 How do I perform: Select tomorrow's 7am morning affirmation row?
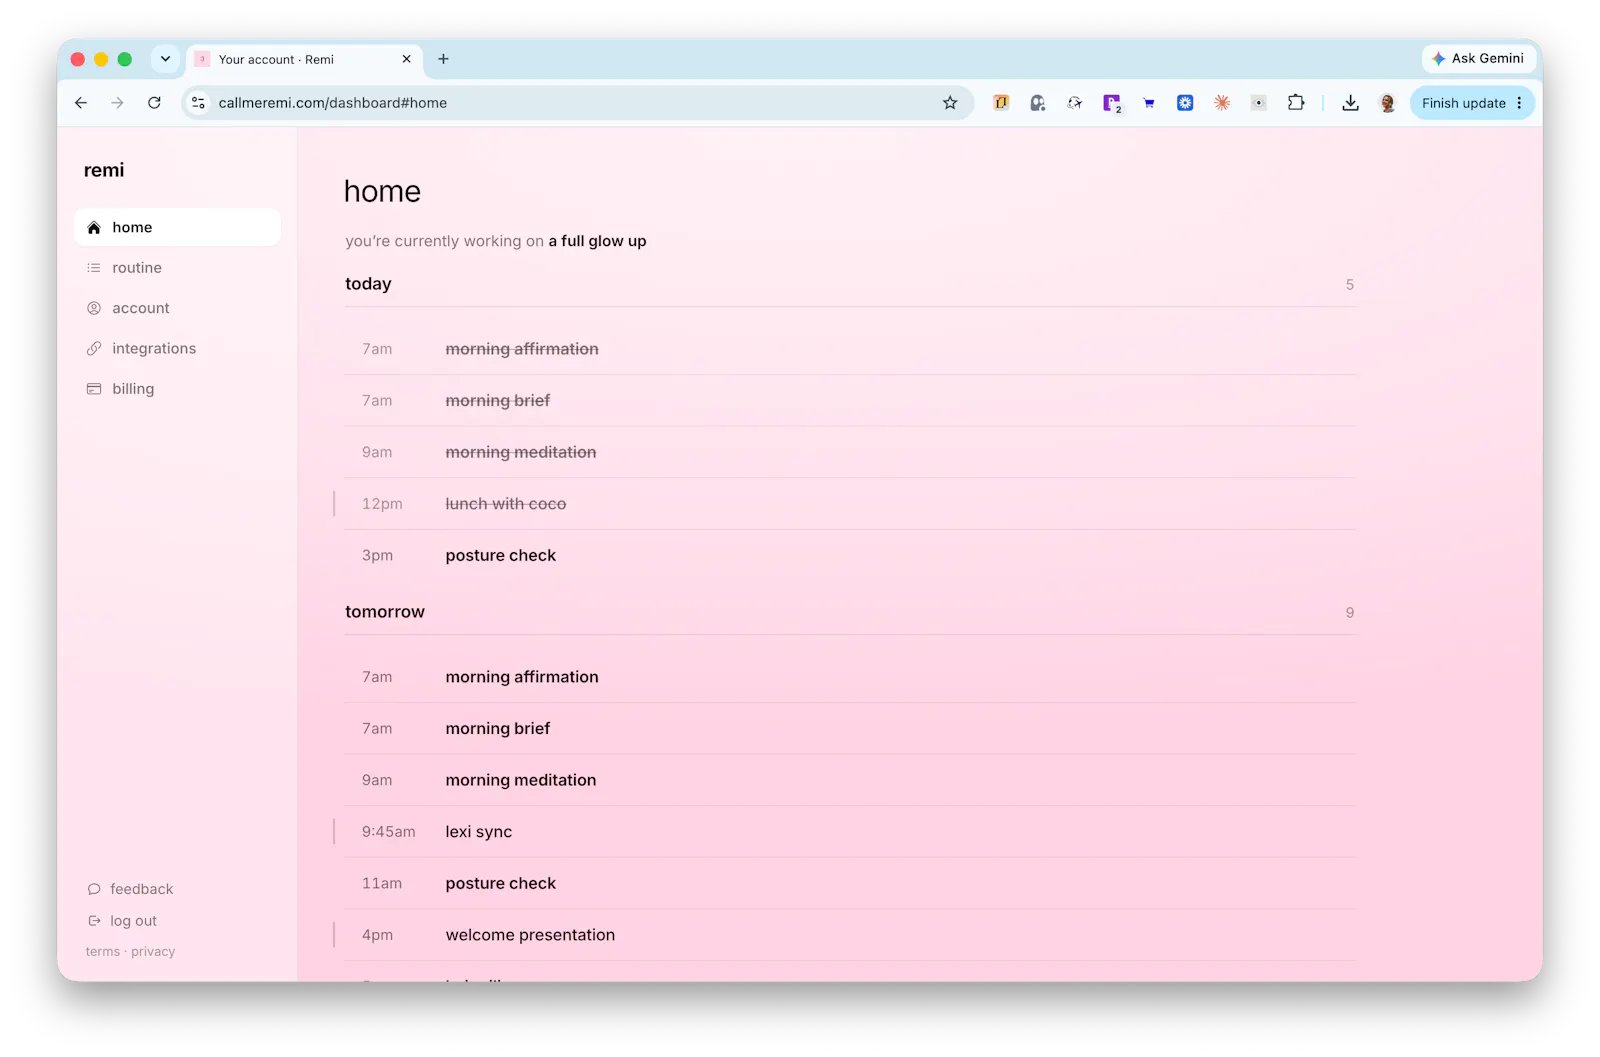click(x=850, y=677)
